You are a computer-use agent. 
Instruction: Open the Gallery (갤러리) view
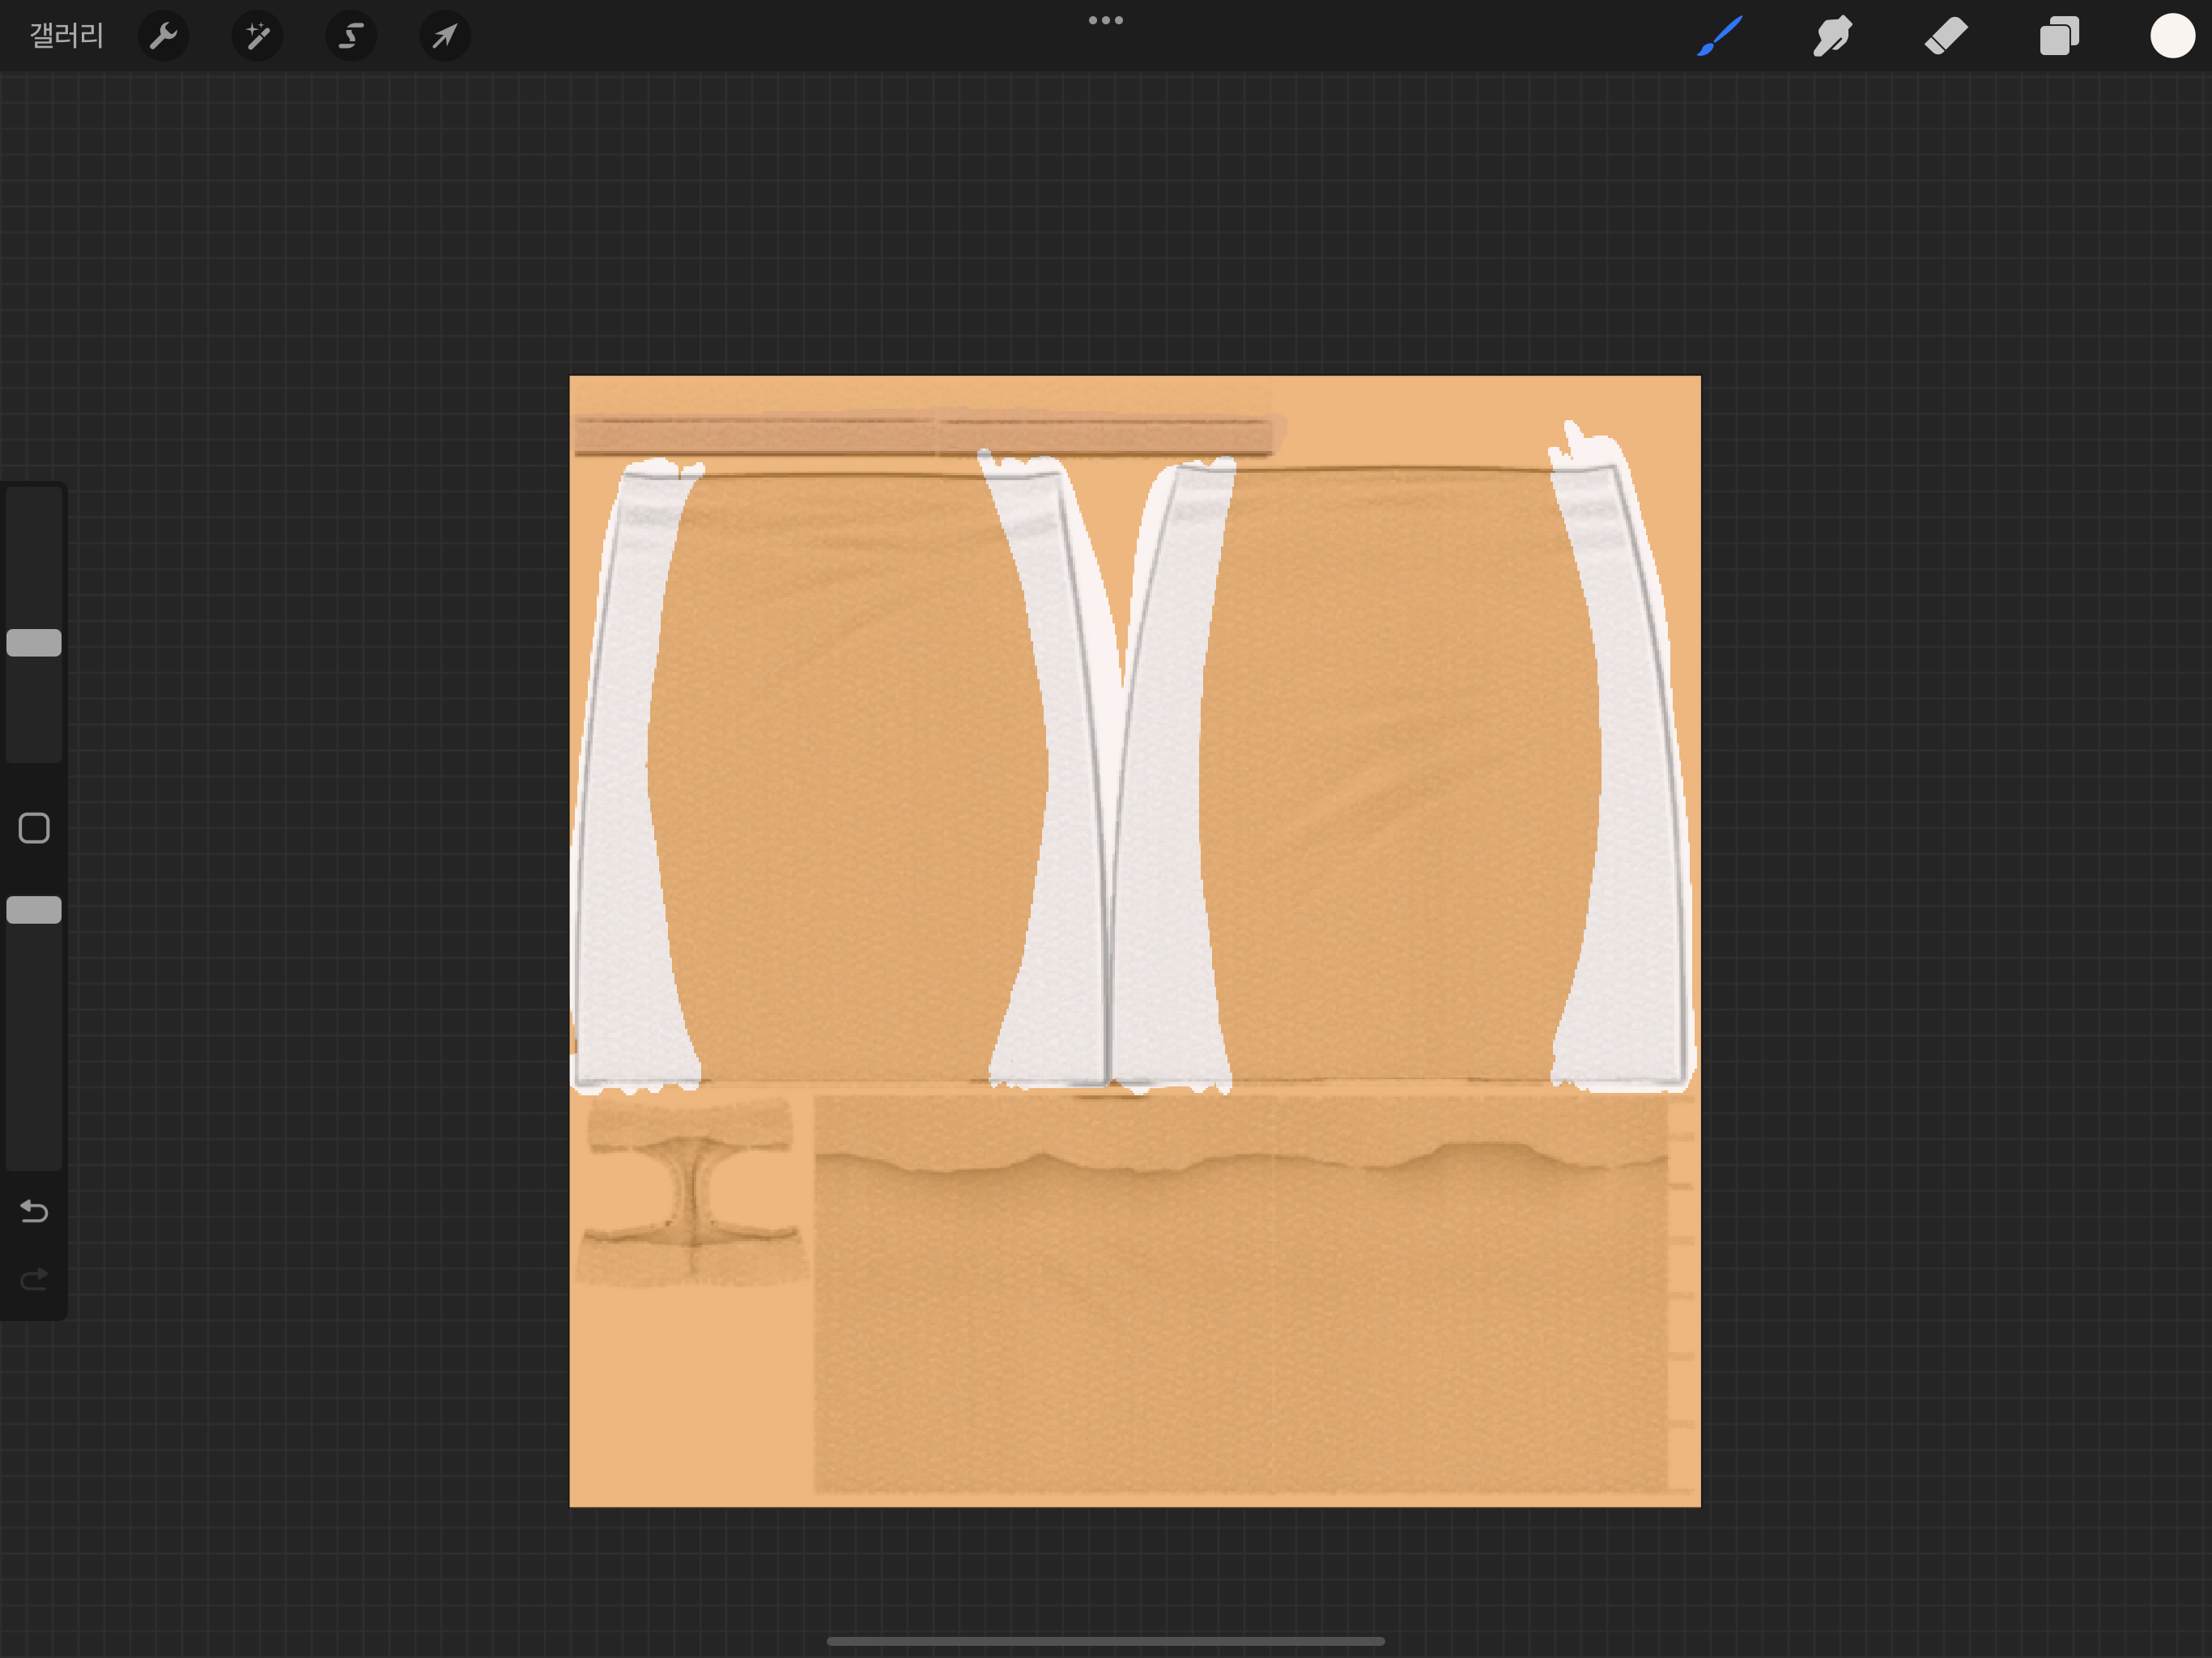(66, 36)
